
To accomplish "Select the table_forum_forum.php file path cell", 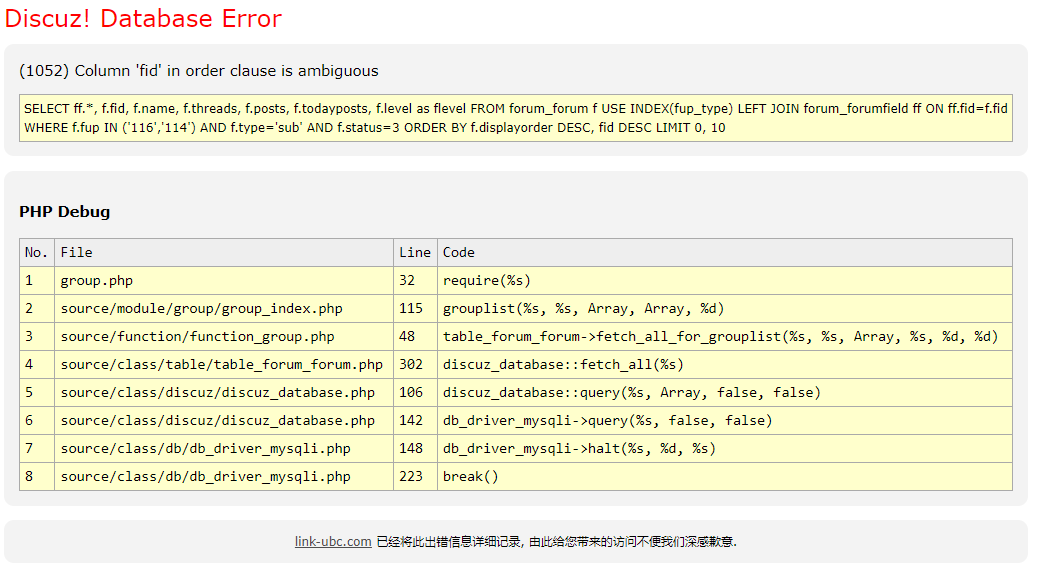I will (x=221, y=365).
